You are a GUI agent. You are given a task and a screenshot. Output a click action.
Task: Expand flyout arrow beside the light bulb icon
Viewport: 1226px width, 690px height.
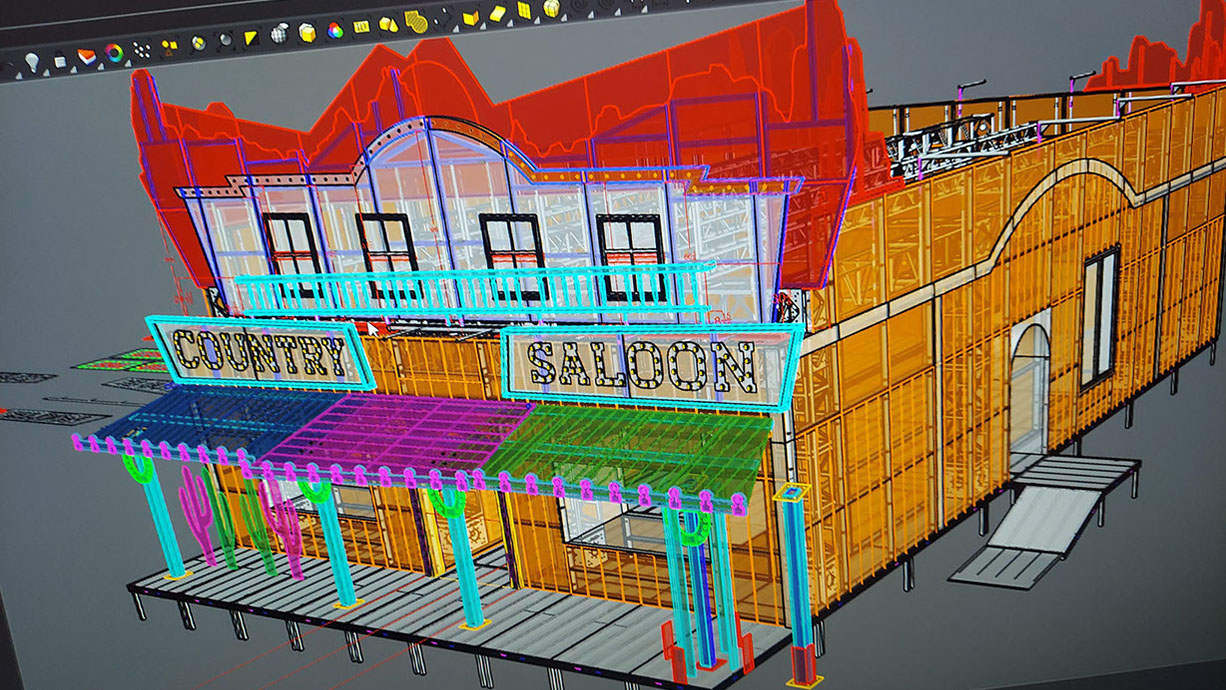tap(46, 72)
